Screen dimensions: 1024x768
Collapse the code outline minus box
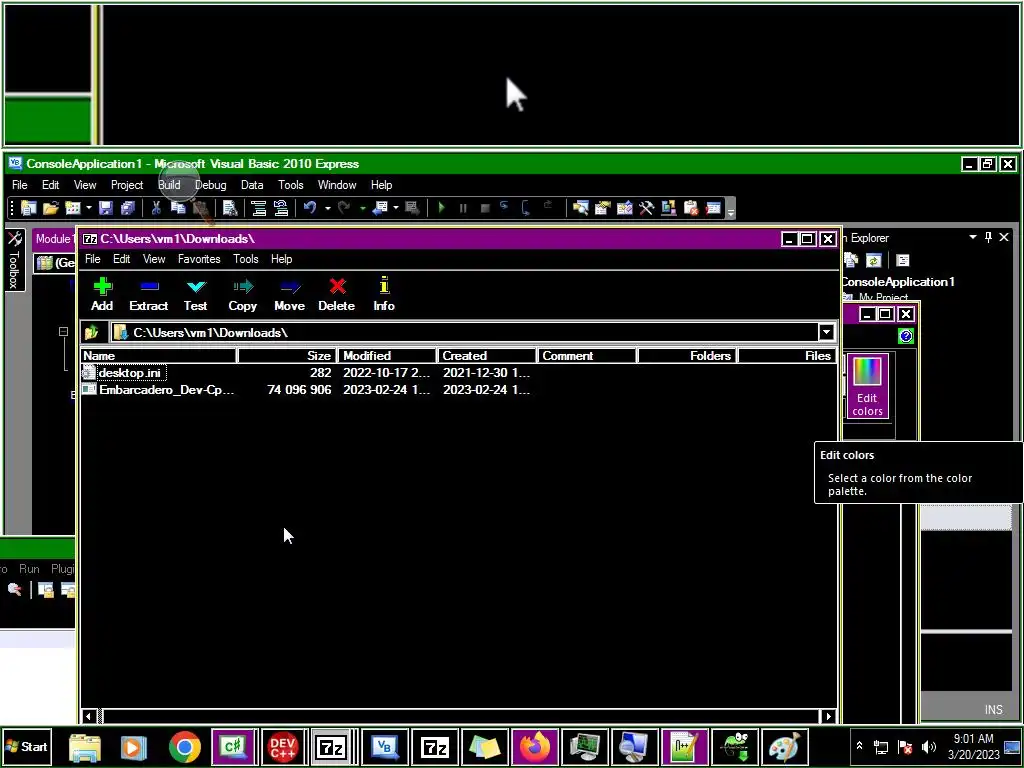(63, 332)
